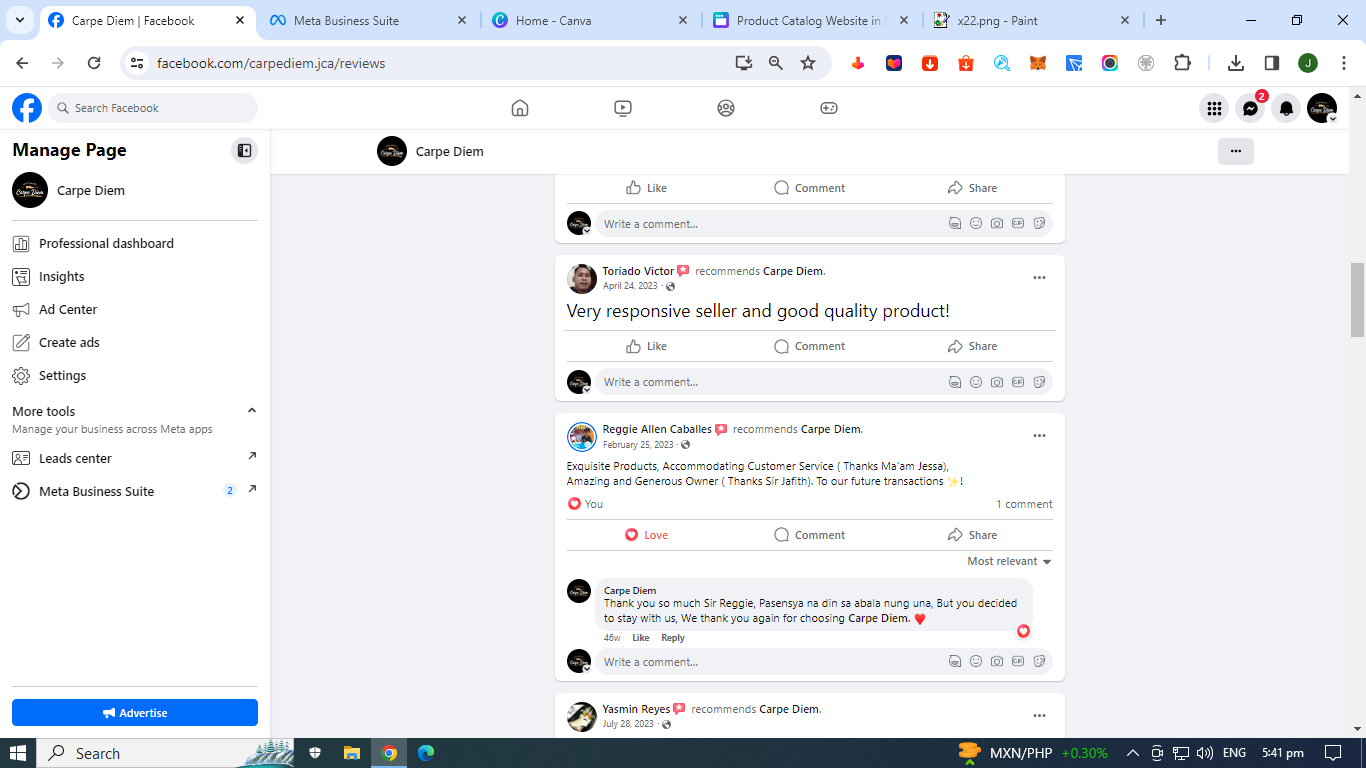This screenshot has height=768, width=1366.
Task: Open the page header three-dots menu
Action: click(x=1236, y=151)
